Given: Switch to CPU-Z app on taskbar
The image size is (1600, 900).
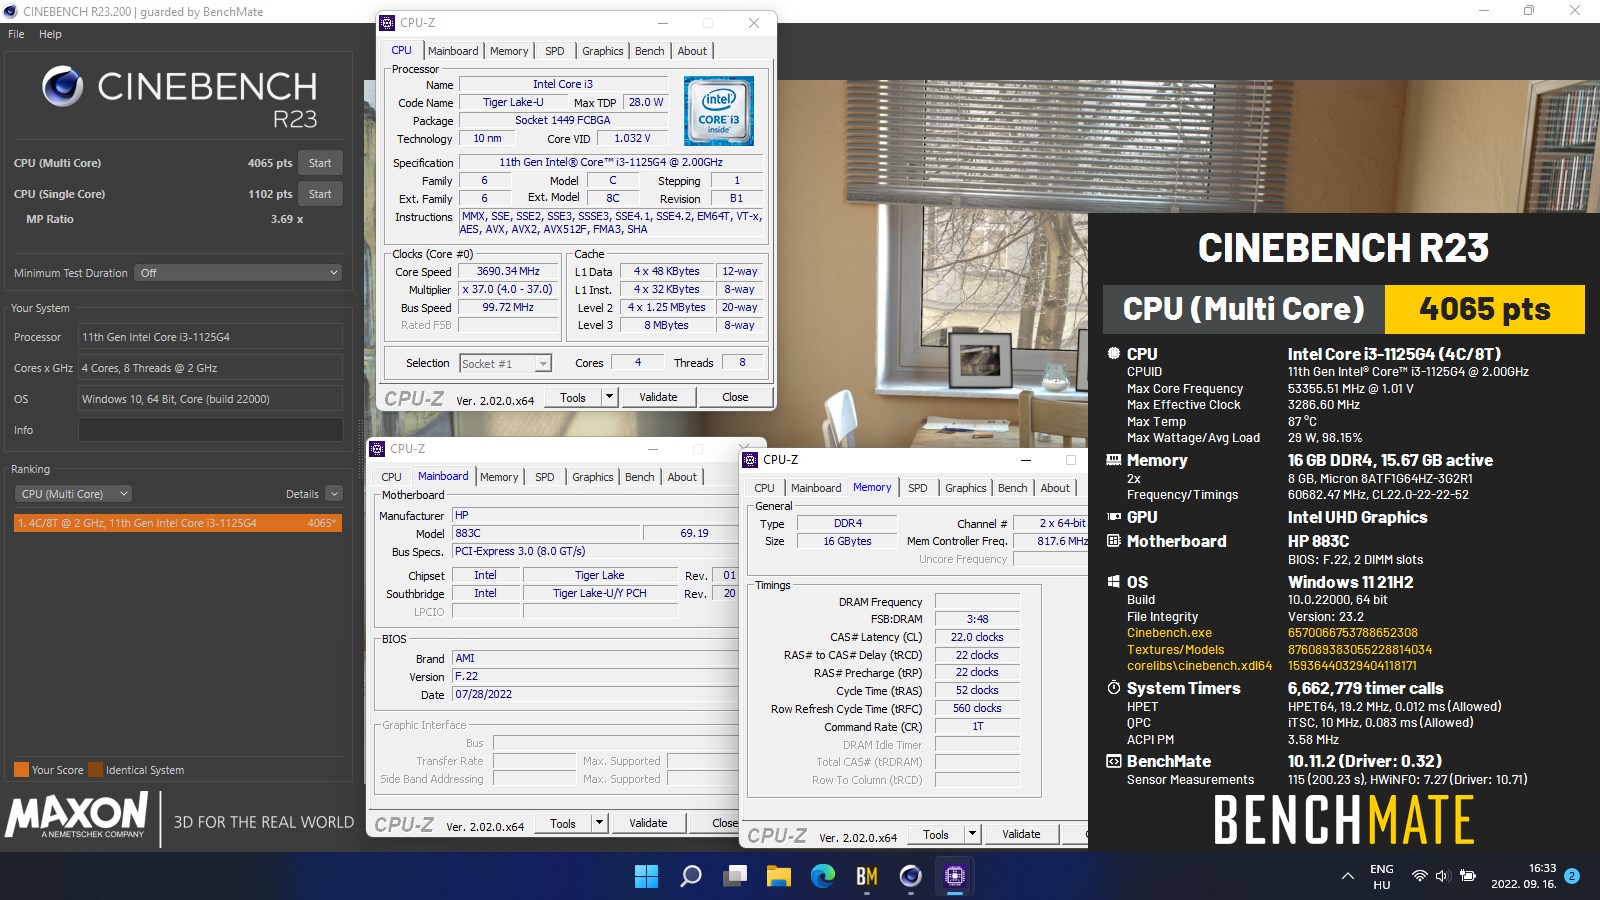Looking at the screenshot, I should click(x=955, y=876).
